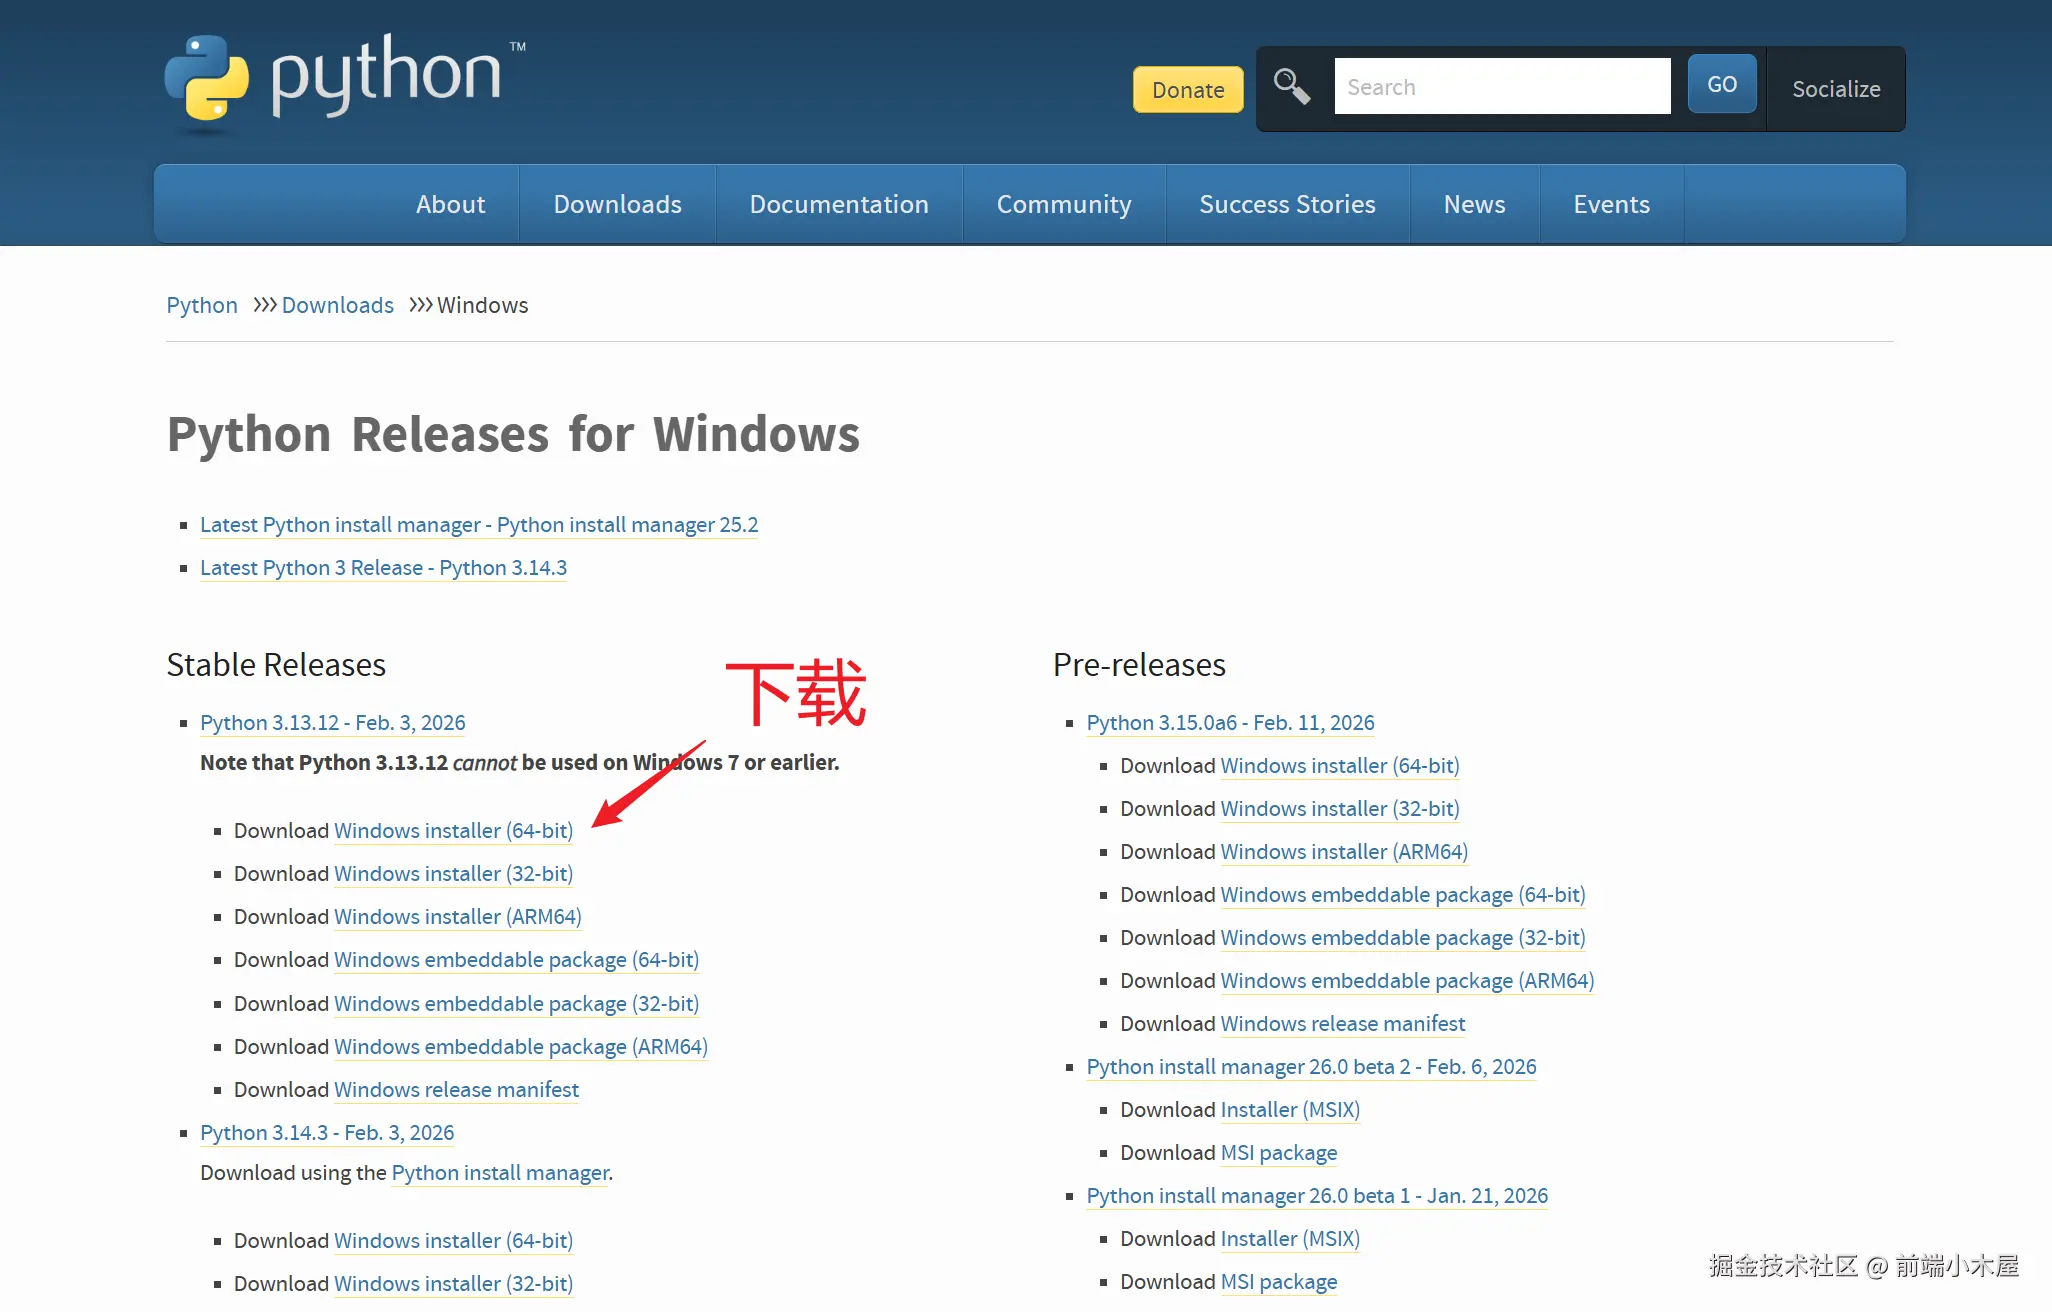Viewport: 2052px width, 1312px height.
Task: Open the Downloads navigation menu
Action: pyautogui.click(x=617, y=204)
